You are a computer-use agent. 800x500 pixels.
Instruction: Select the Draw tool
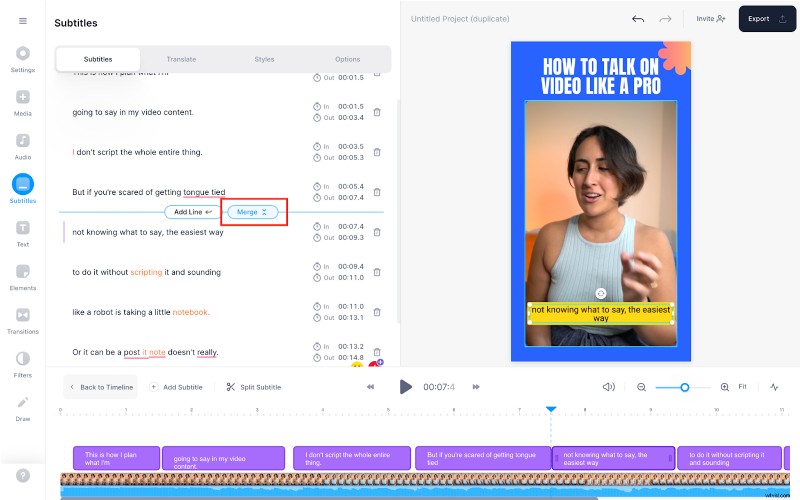click(x=23, y=408)
